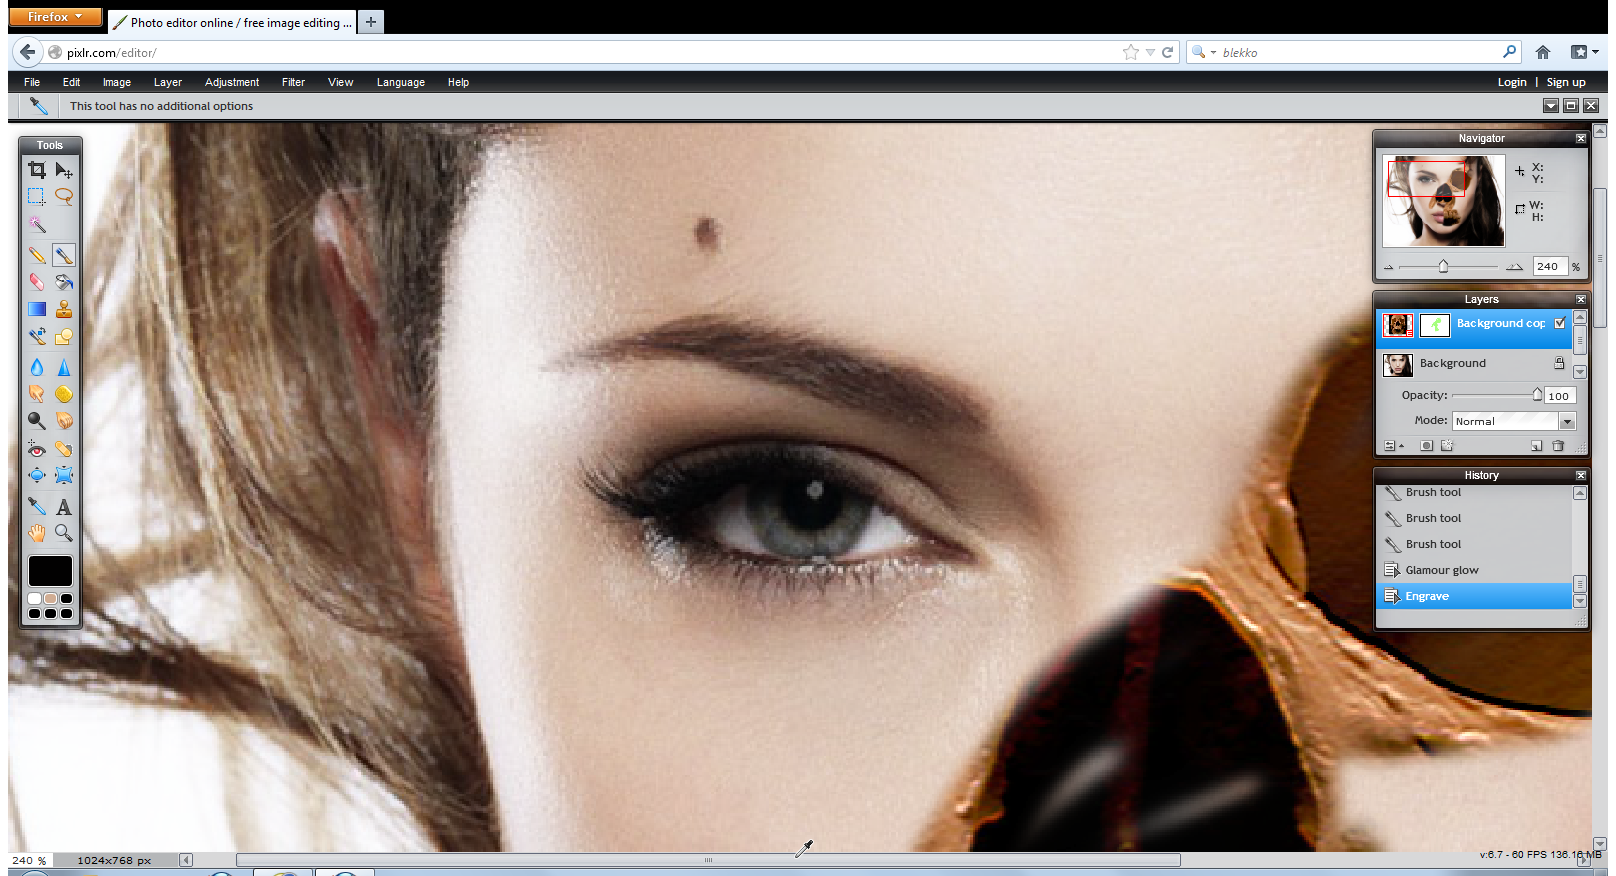The width and height of the screenshot is (1616, 876).
Task: Open the Firefox application menu button
Action: pyautogui.click(x=55, y=17)
